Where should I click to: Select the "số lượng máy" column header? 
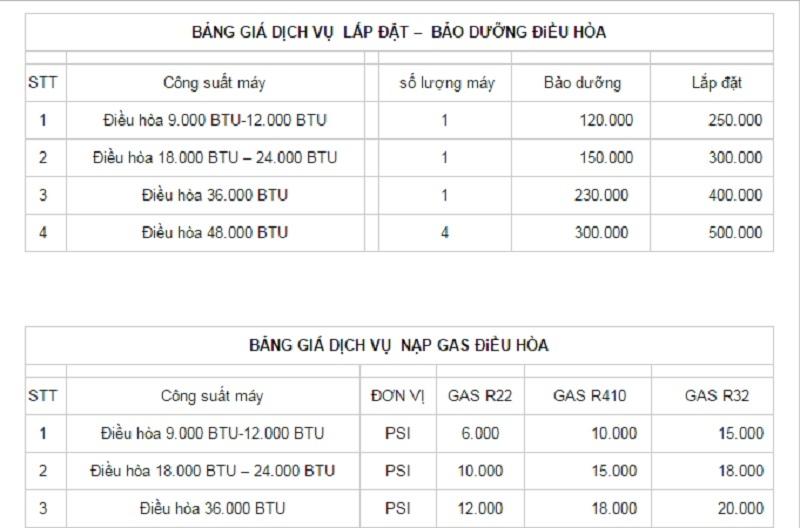(x=446, y=82)
